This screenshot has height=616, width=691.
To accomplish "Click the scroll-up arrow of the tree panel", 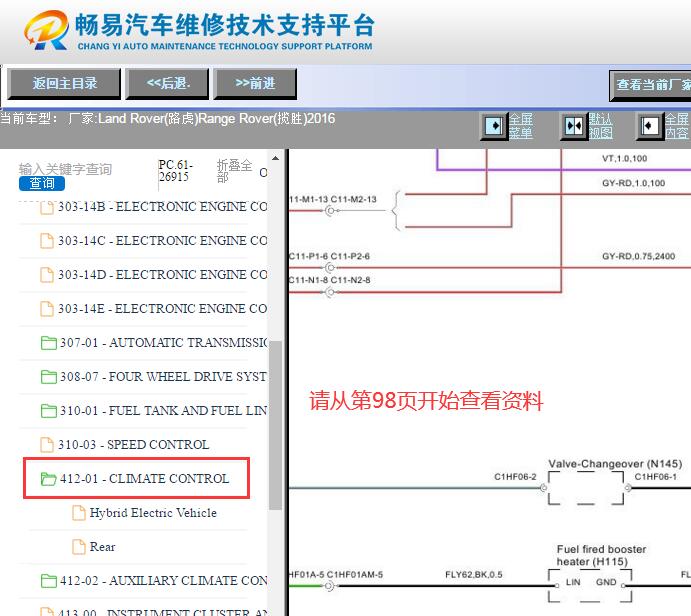I will coord(275,158).
